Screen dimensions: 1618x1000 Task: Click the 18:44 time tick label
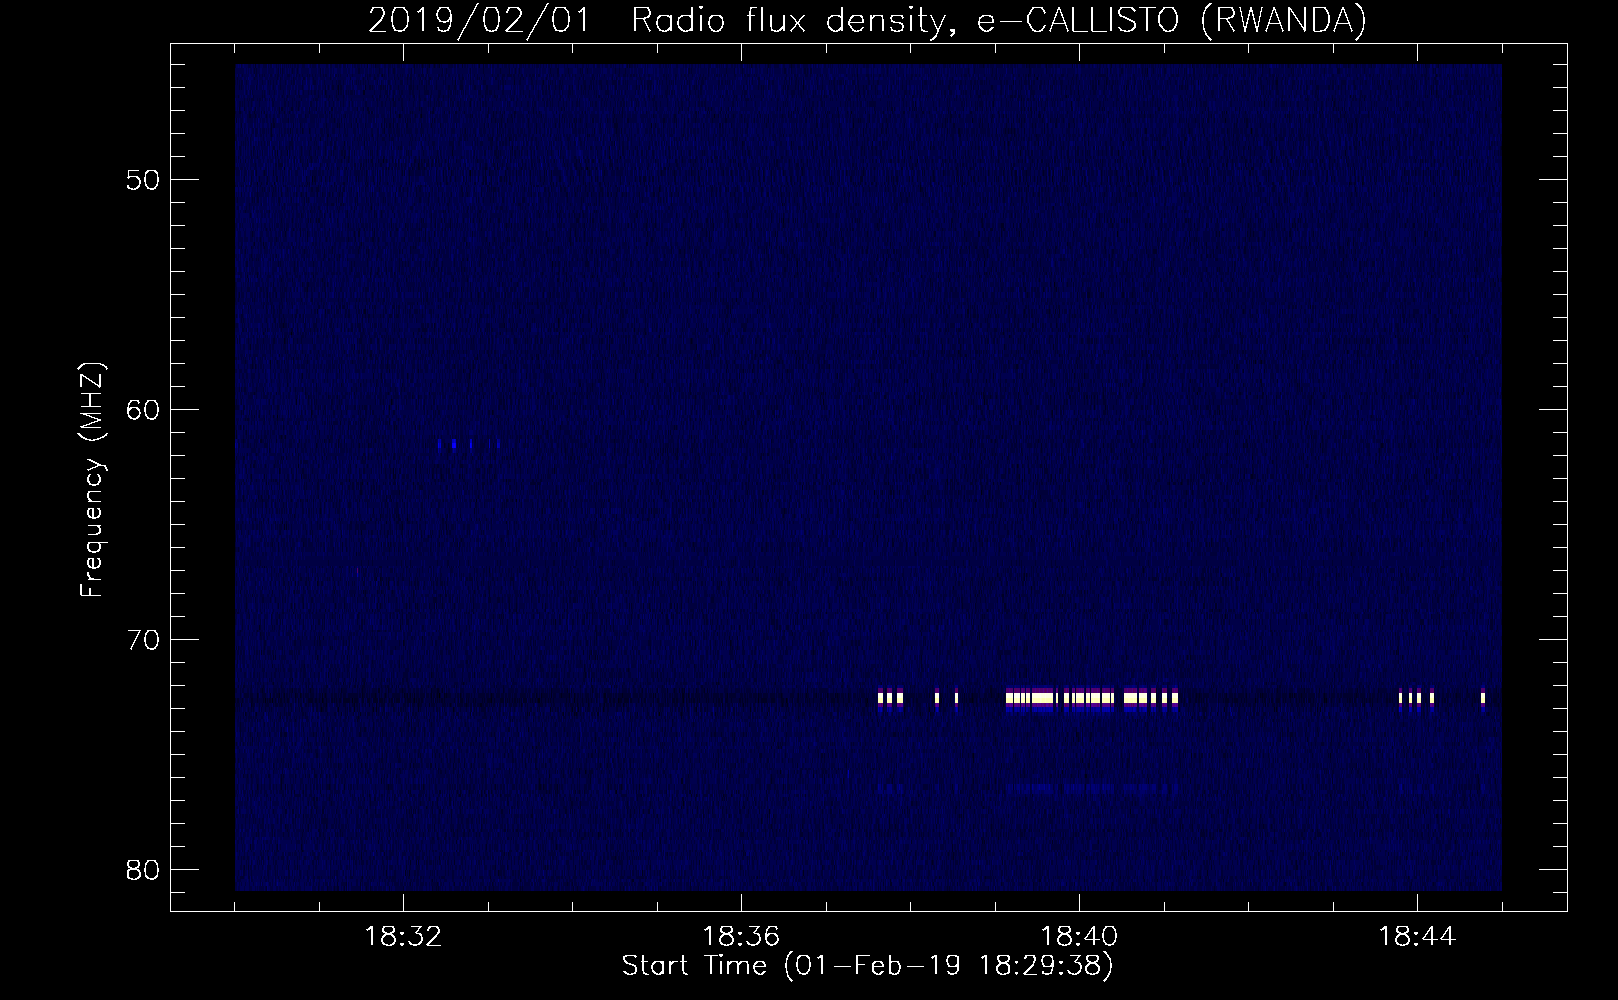point(1417,937)
